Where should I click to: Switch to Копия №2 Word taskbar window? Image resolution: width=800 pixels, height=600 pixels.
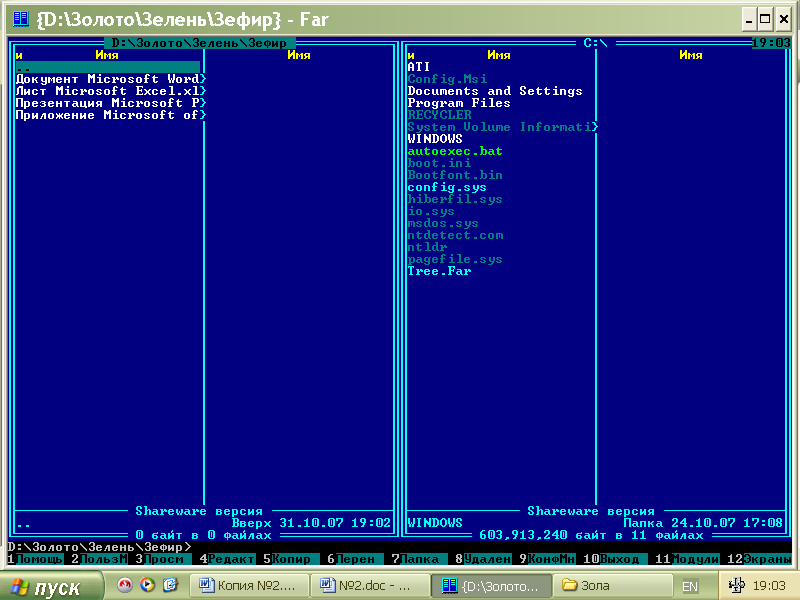[249, 586]
